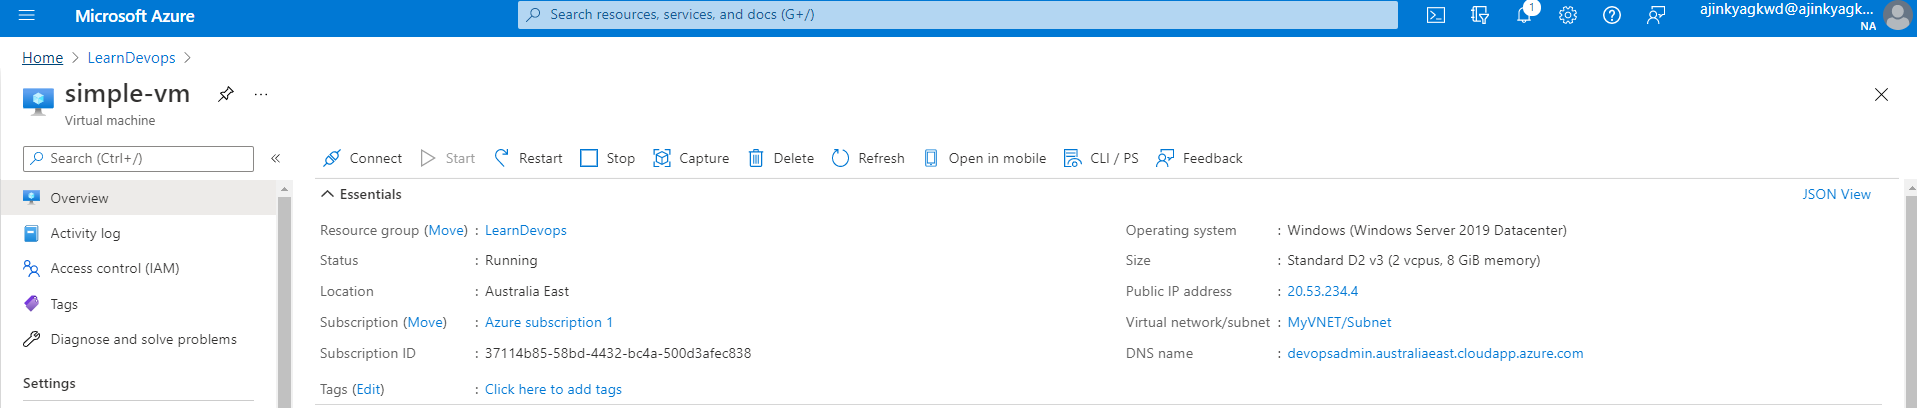Viewport: 1917px width, 408px height.
Task: Capture the VM image
Action: (x=691, y=158)
